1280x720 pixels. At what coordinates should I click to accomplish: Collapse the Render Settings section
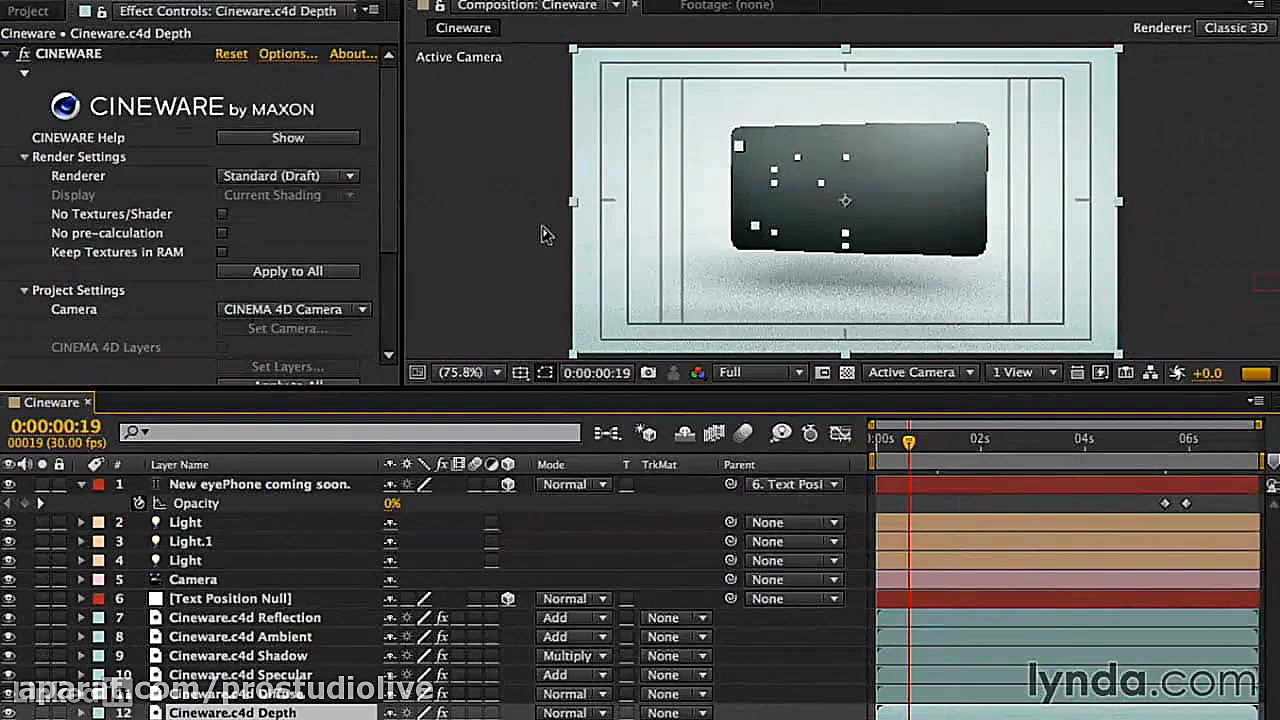(x=24, y=156)
